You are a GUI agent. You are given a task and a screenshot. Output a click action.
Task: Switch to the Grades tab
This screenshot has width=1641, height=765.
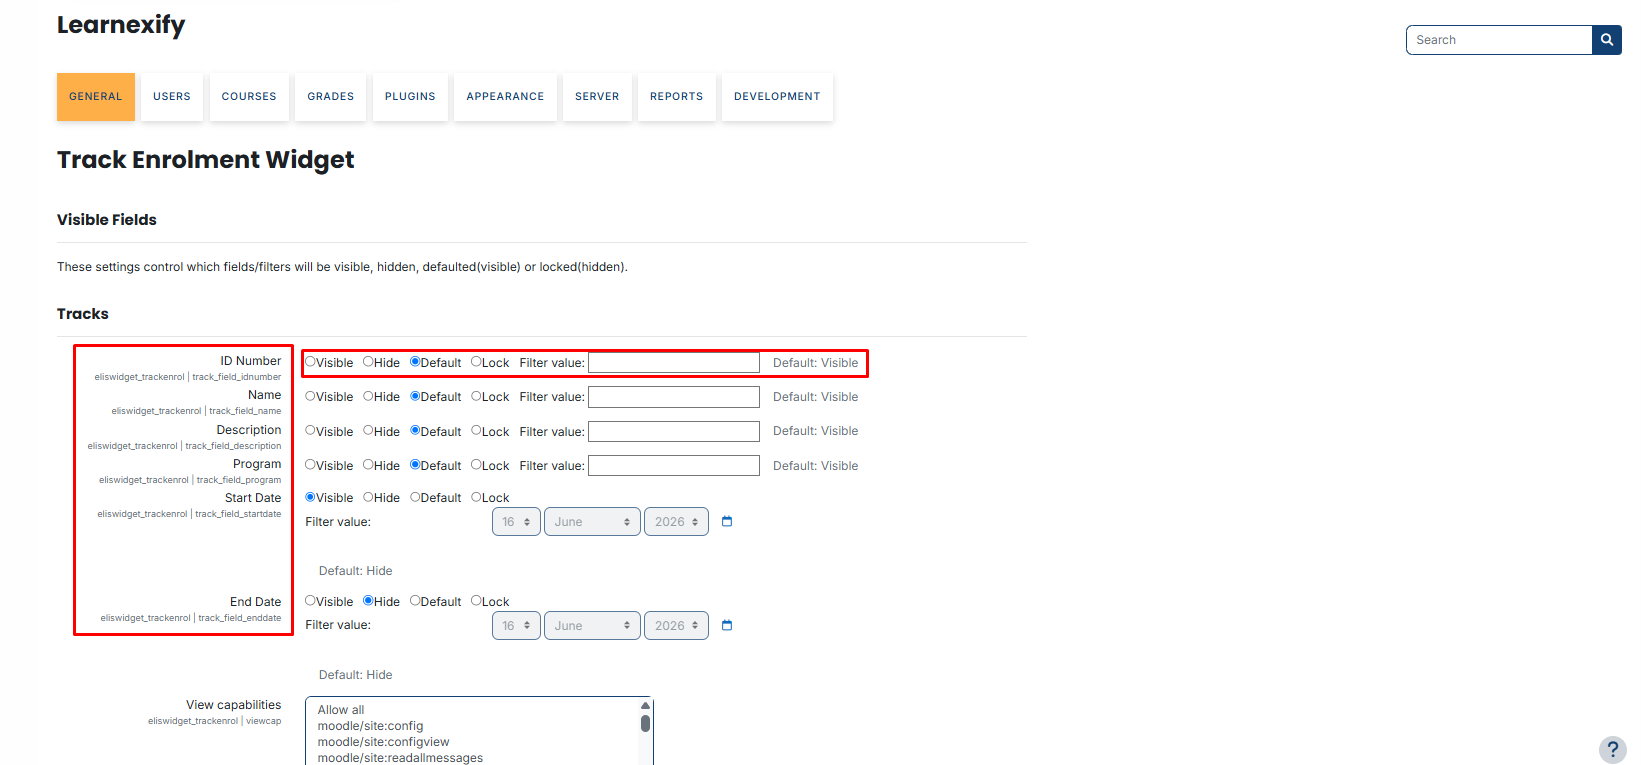tap(331, 97)
